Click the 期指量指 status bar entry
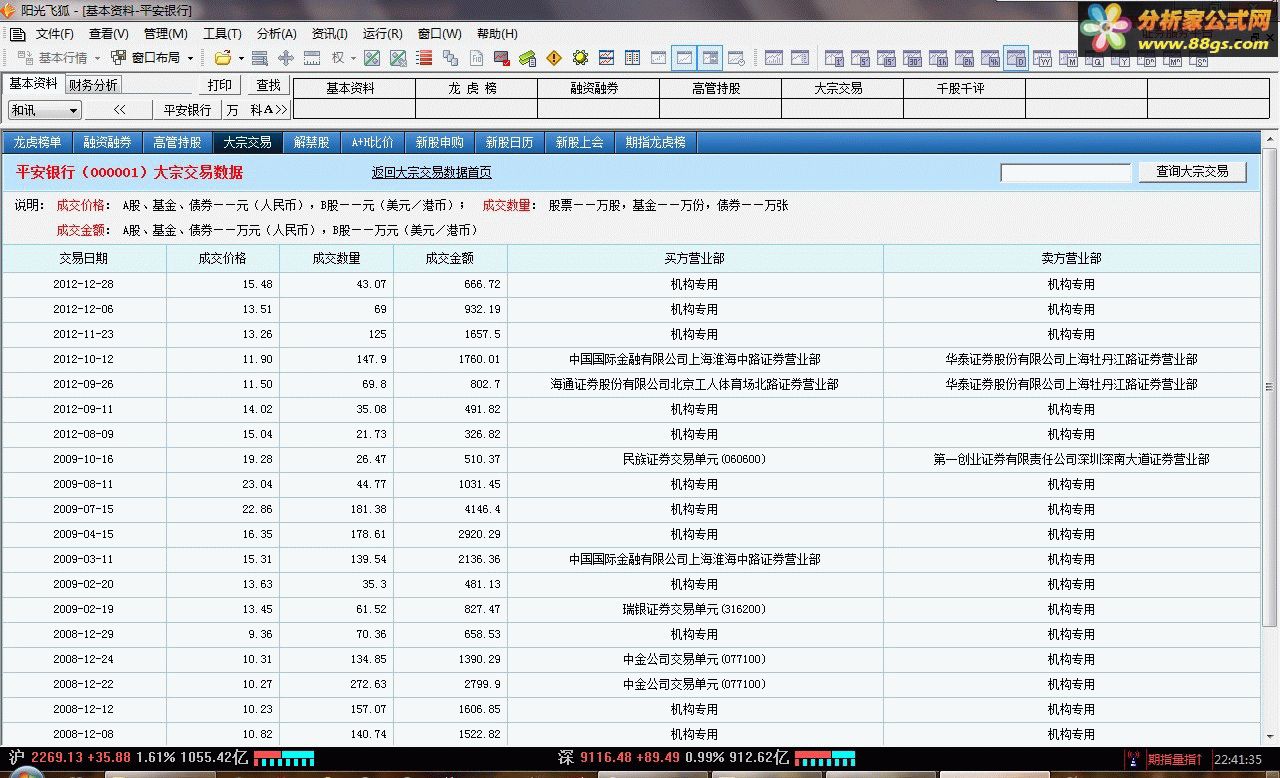1280x778 pixels. tap(1175, 760)
